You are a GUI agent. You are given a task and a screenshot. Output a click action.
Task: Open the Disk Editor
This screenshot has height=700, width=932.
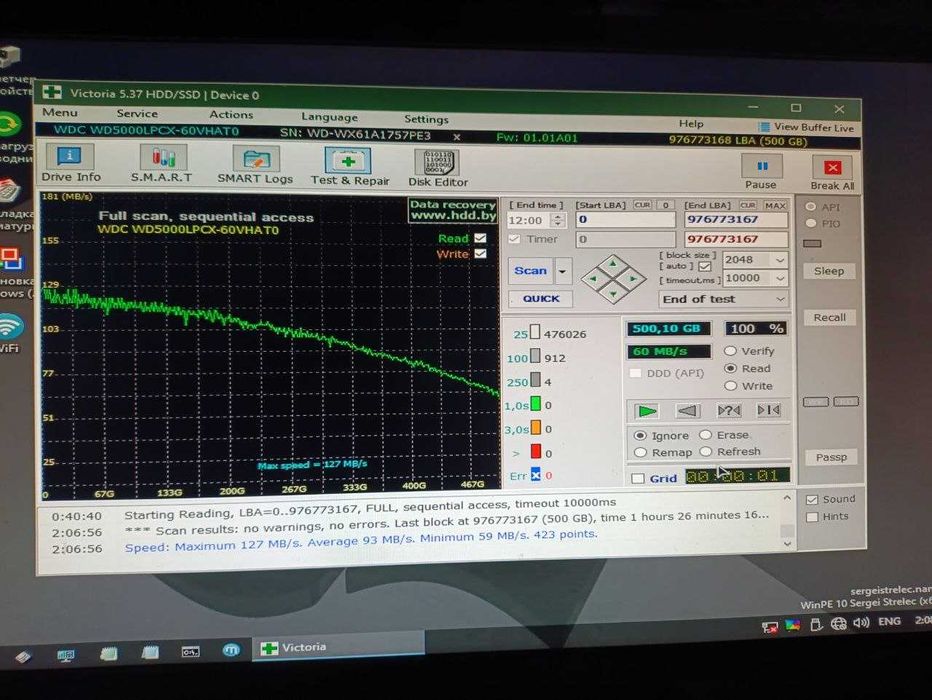(x=439, y=169)
